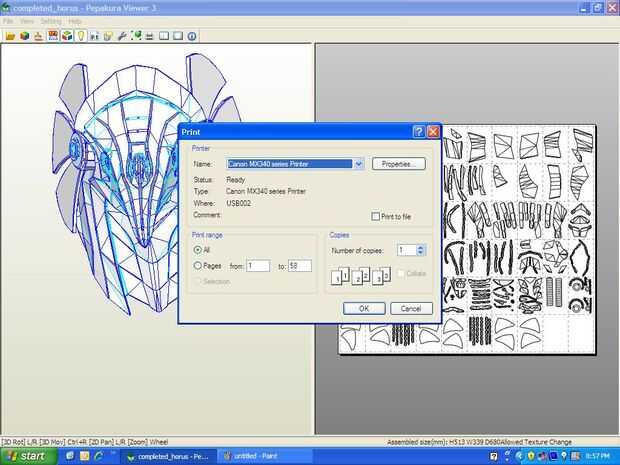Click the Internet Explorer quick launch icon
Screen dimensions: 620x465
click(98, 456)
